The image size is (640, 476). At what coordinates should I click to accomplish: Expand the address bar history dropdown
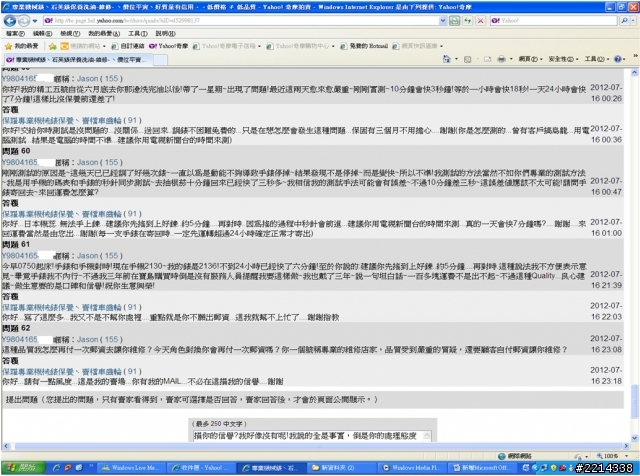[443, 20]
